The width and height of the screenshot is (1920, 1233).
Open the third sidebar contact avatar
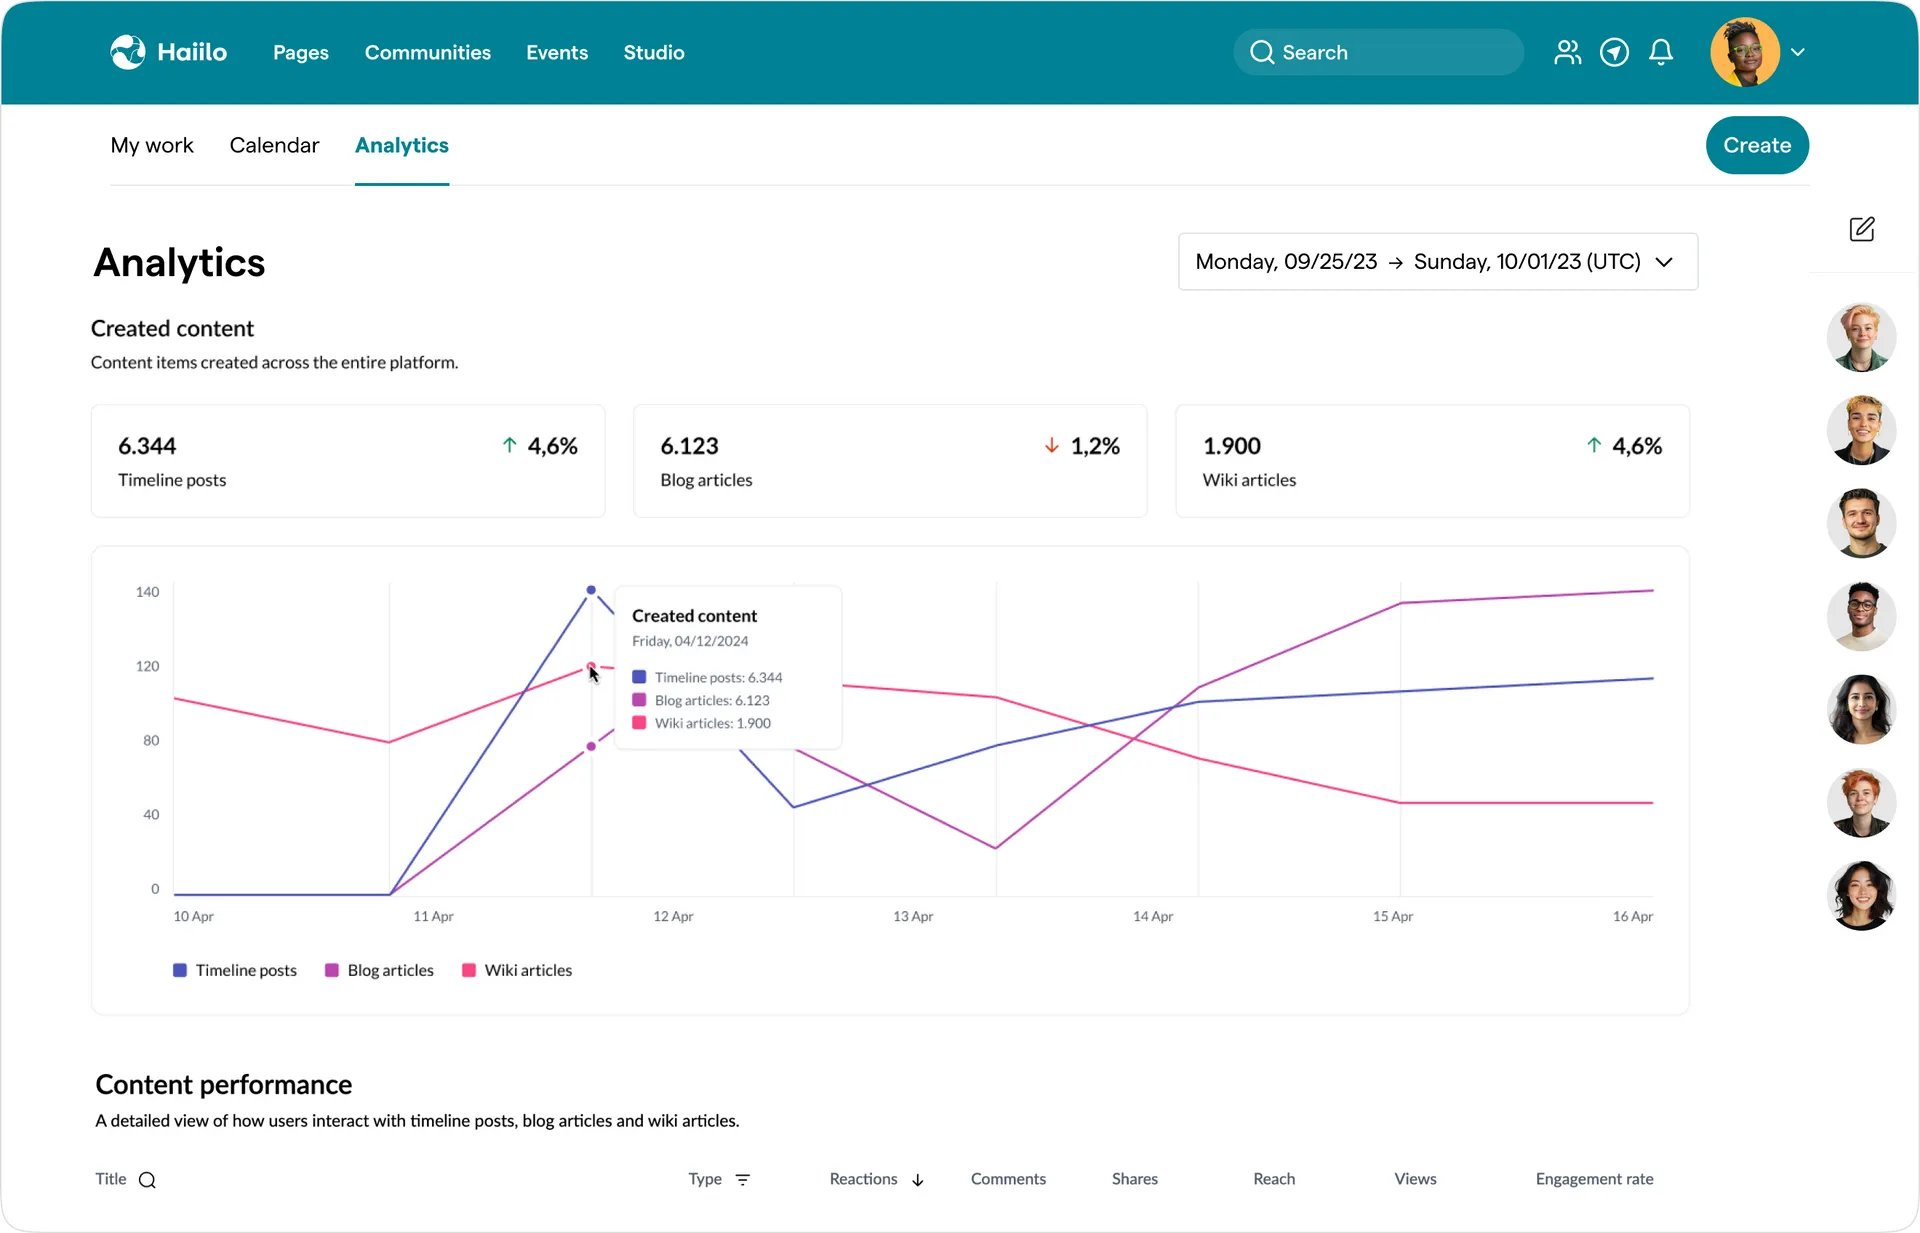[x=1861, y=523]
